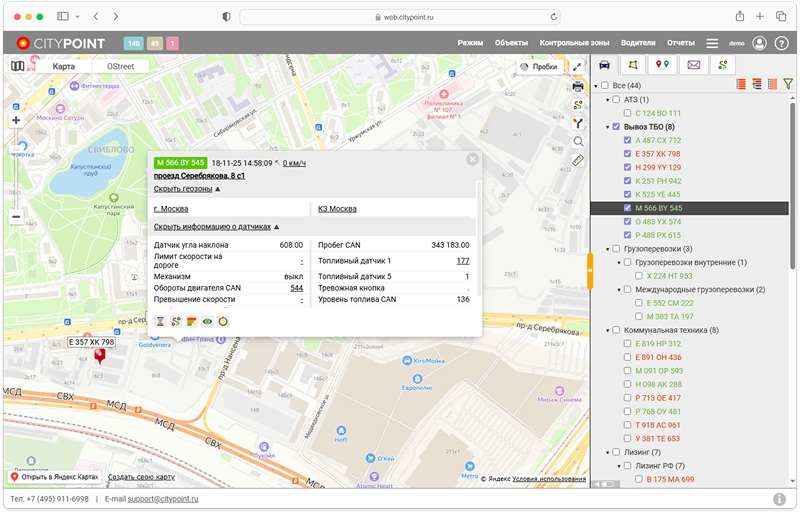800x513 pixels.
Task: Toggle the Пробки traffic button
Action: pos(538,66)
